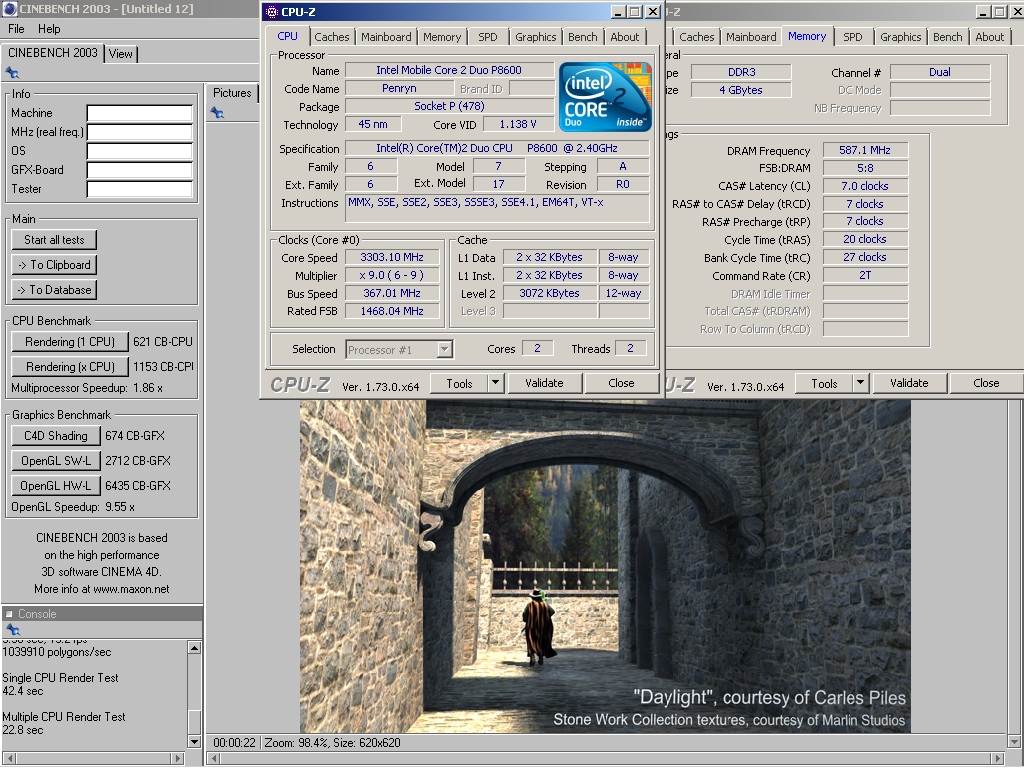
Task: Click the Tester input field
Action: [x=140, y=189]
